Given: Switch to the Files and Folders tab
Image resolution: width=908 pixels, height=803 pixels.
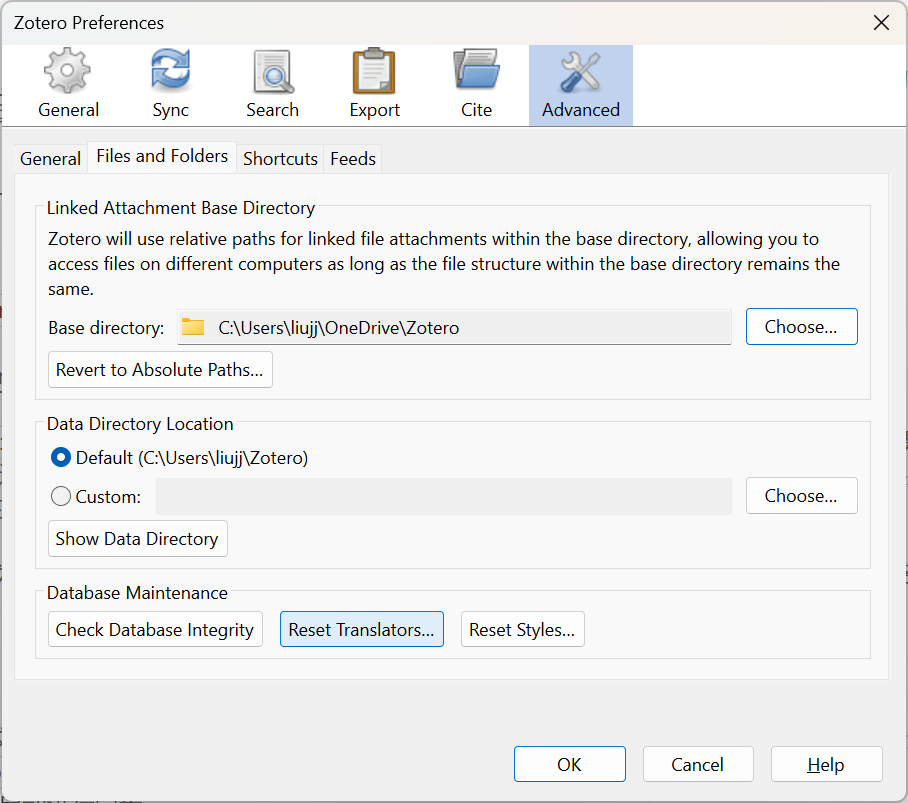Looking at the screenshot, I should [162, 156].
